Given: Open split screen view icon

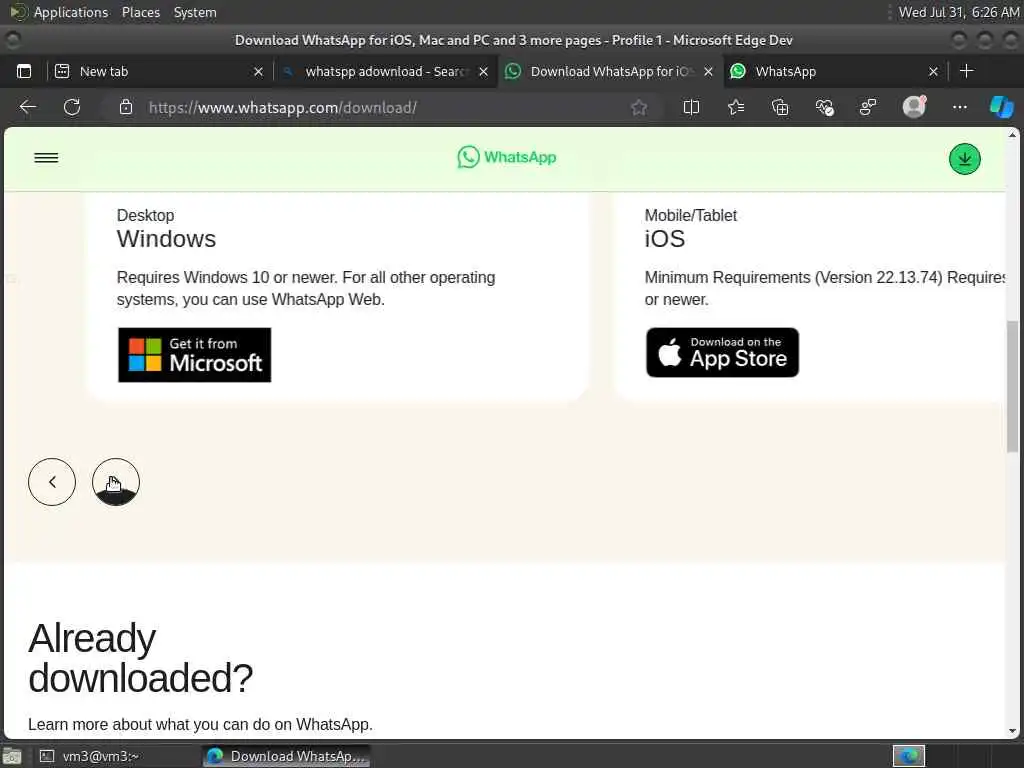Looking at the screenshot, I should tap(691, 107).
